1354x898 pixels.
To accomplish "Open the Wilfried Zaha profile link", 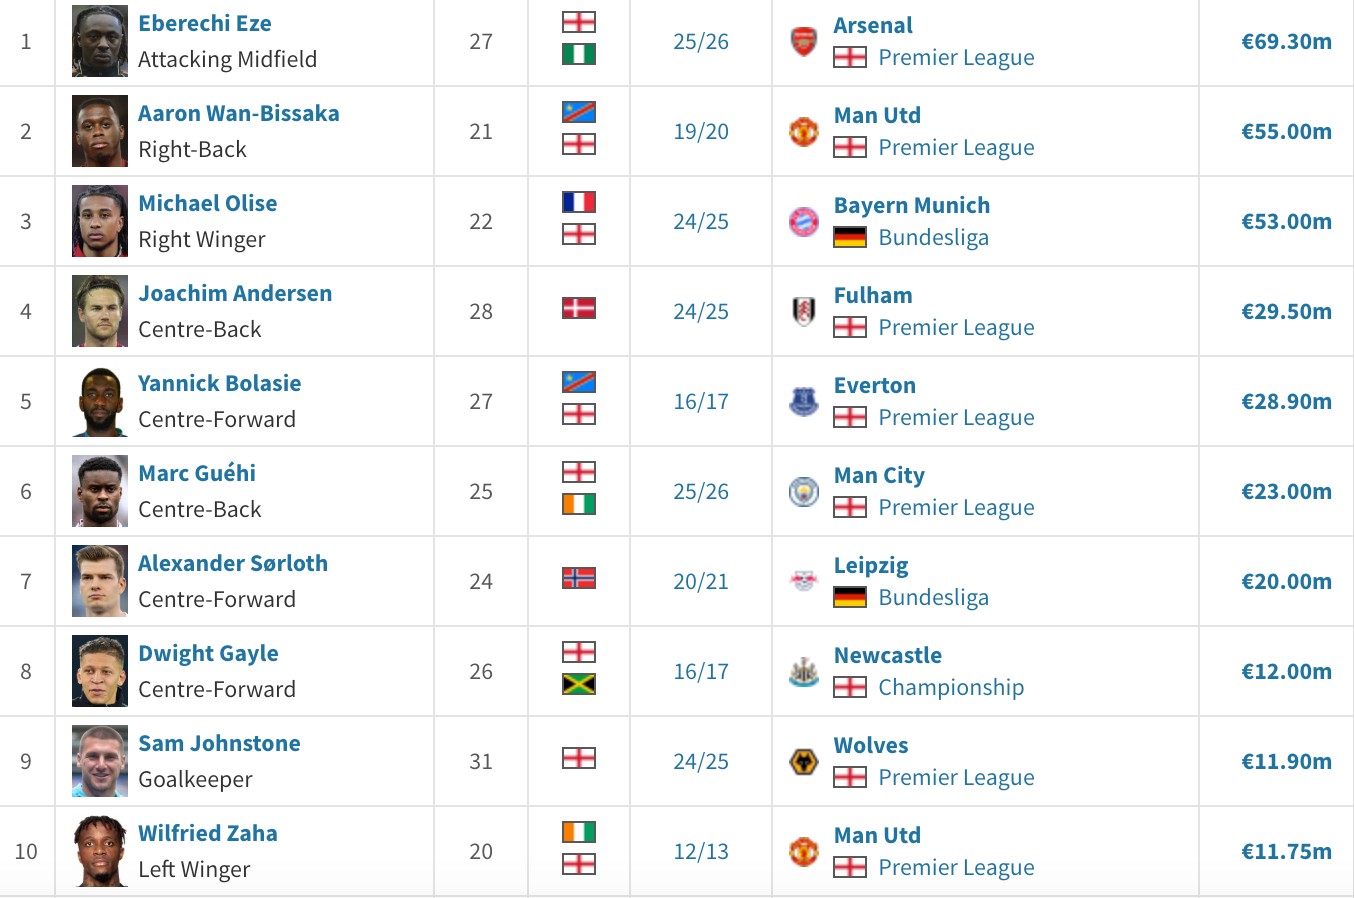I will click(x=208, y=833).
